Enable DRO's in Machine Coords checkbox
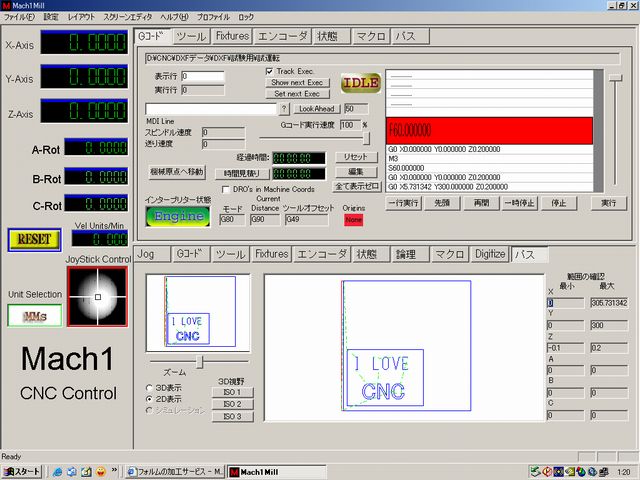The height and width of the screenshot is (480, 640). (x=225, y=190)
